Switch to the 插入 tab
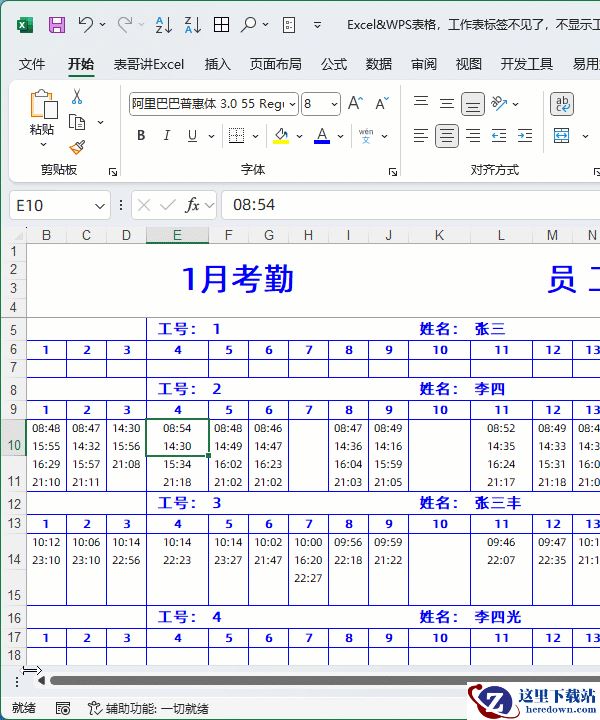The image size is (600, 720). (x=218, y=64)
